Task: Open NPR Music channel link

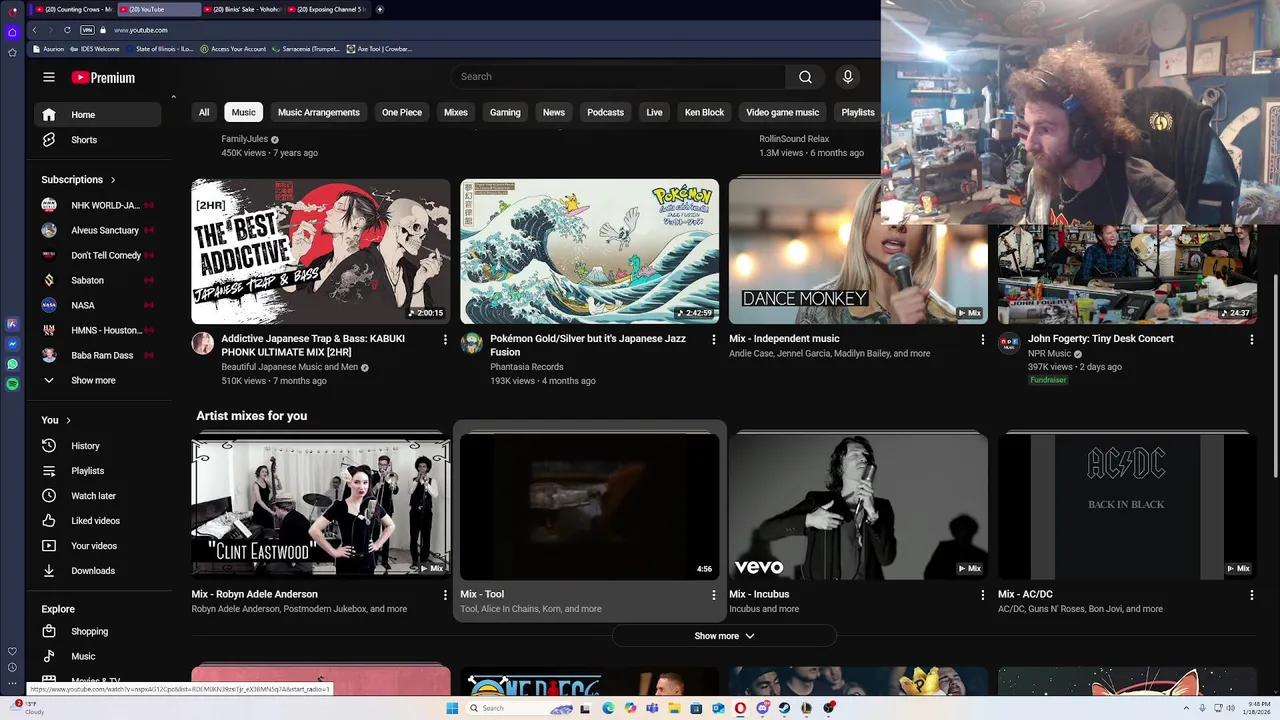Action: click(1049, 353)
